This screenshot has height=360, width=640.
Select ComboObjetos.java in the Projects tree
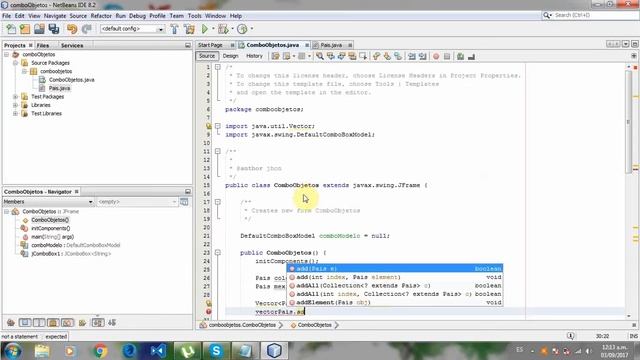72,80
